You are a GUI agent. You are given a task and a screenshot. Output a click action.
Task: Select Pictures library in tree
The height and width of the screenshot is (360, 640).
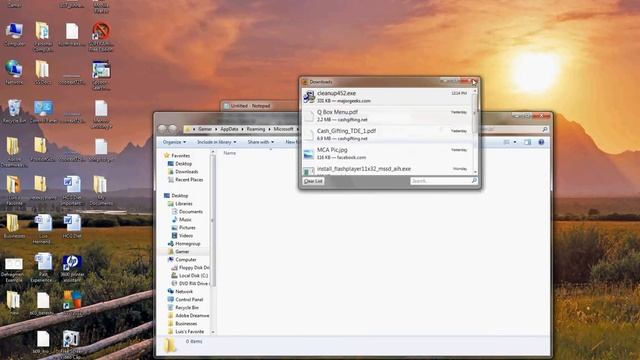coord(183,227)
